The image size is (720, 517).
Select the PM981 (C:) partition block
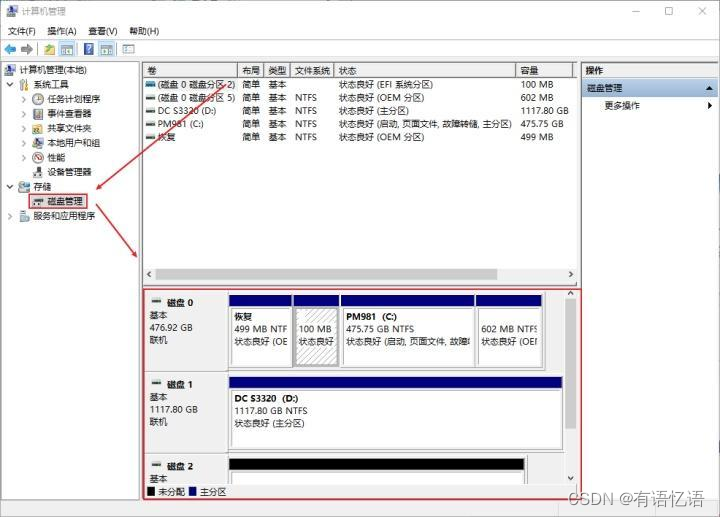(407, 331)
